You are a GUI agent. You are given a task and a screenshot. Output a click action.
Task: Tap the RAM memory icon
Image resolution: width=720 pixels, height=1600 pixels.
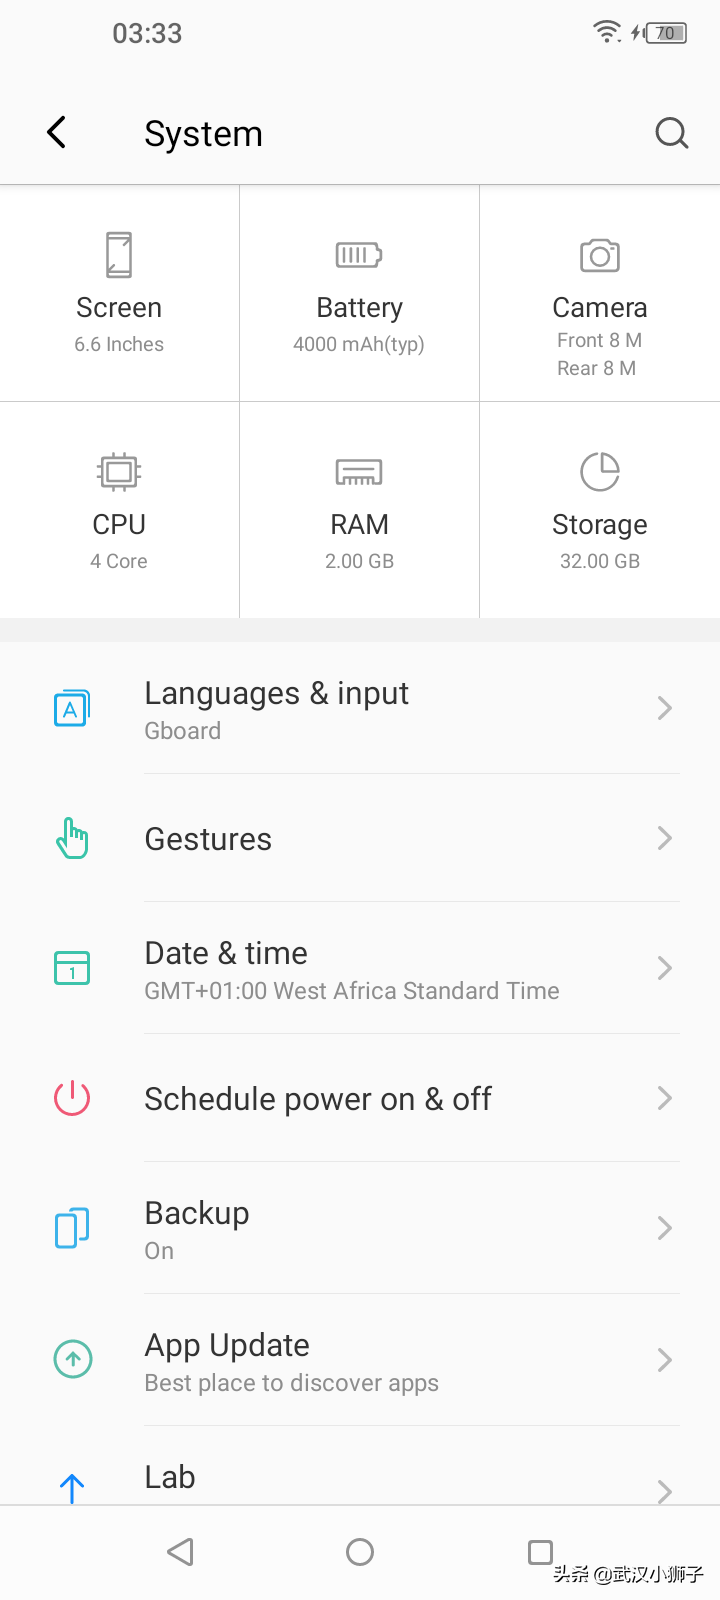pyautogui.click(x=359, y=471)
